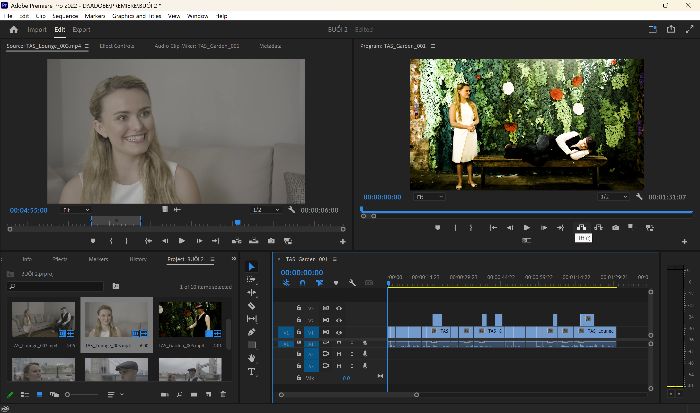Open Program monitor Fit zoom dropdown
This screenshot has height=413, width=700.
(429, 197)
